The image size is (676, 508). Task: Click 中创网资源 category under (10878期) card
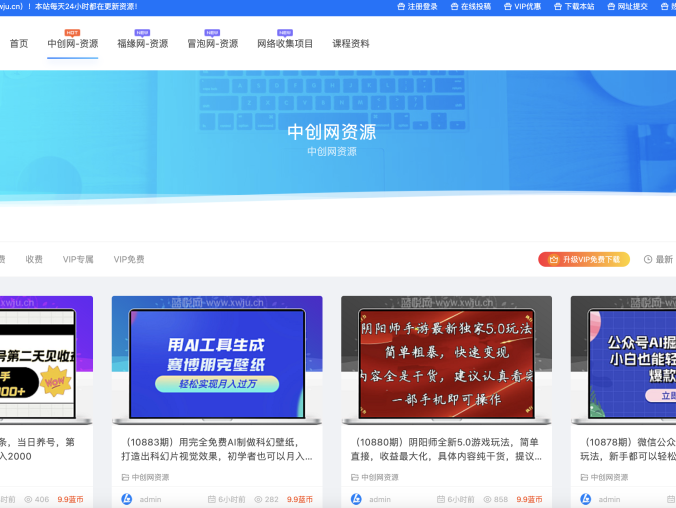click(609, 477)
